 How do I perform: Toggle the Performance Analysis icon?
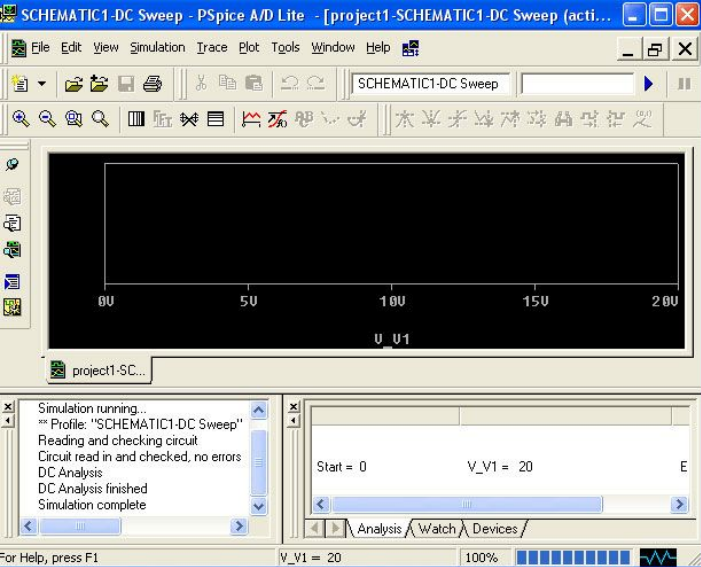[x=189, y=119]
